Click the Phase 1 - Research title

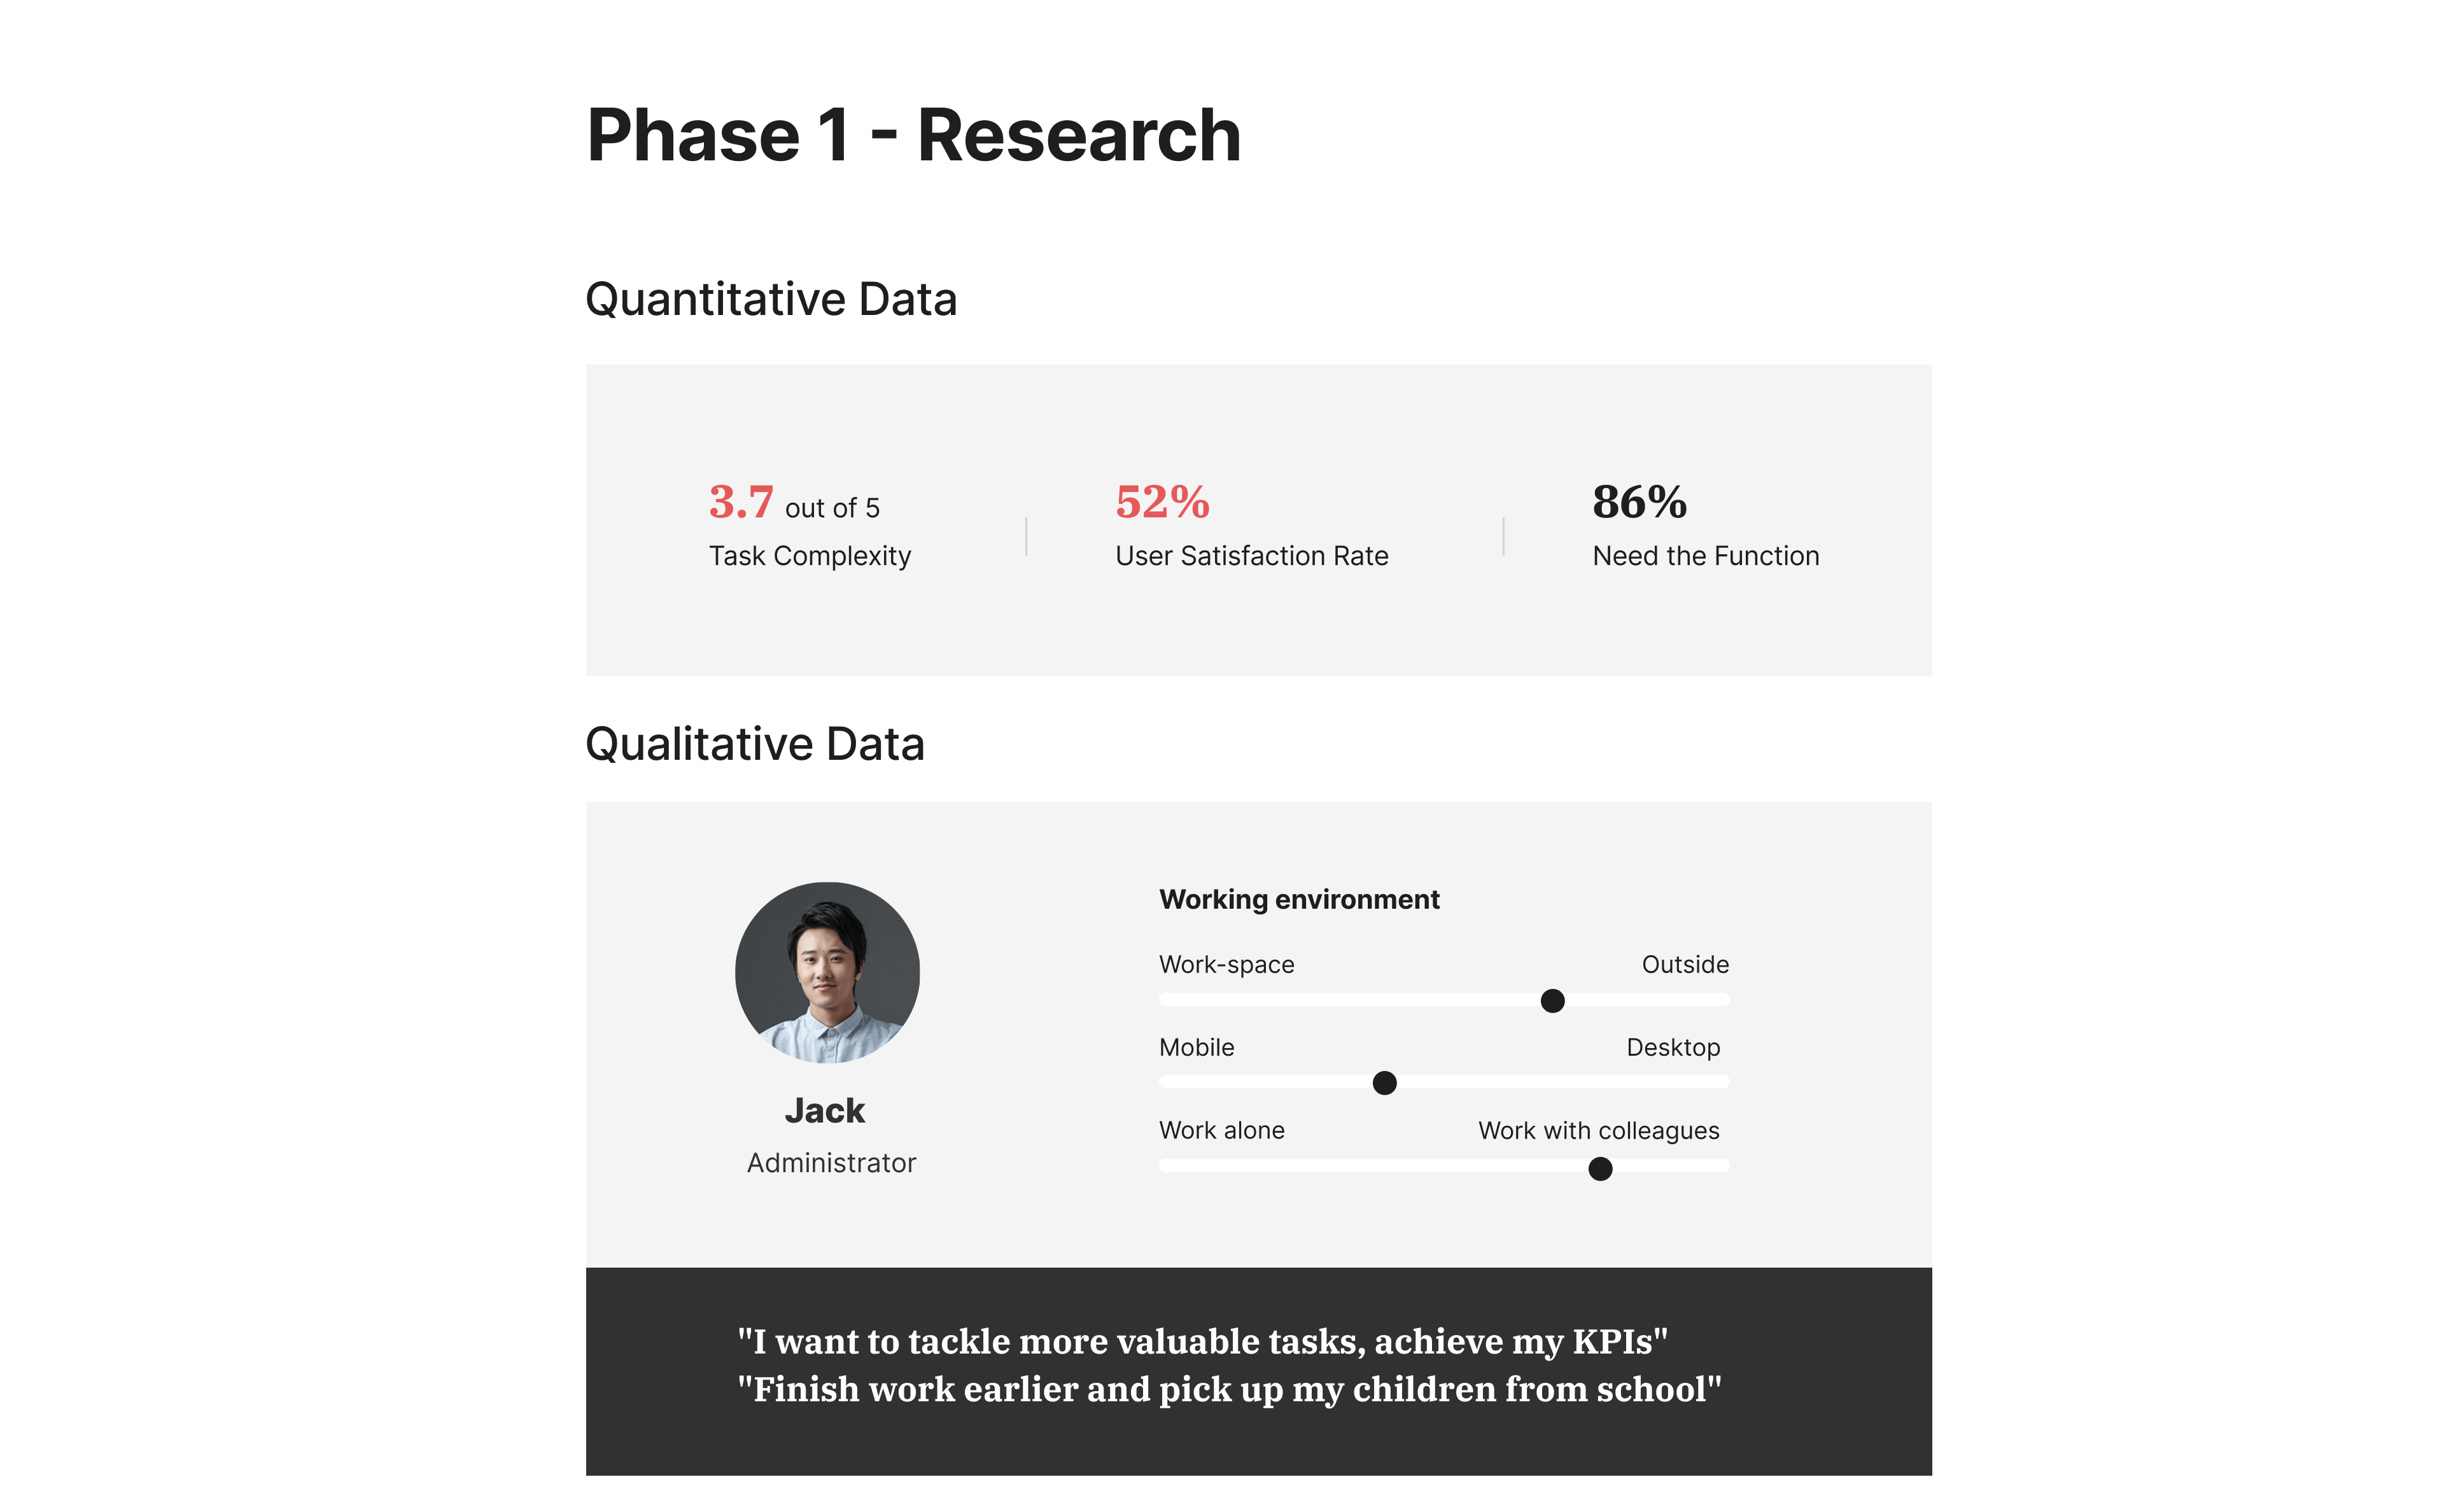point(913,135)
